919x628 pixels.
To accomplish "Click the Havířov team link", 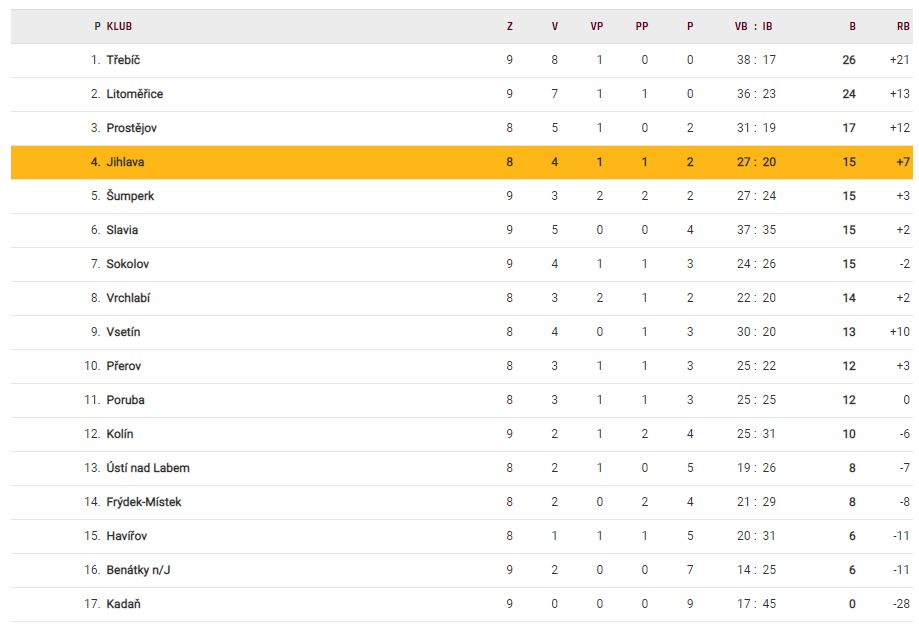I will pyautogui.click(x=127, y=536).
